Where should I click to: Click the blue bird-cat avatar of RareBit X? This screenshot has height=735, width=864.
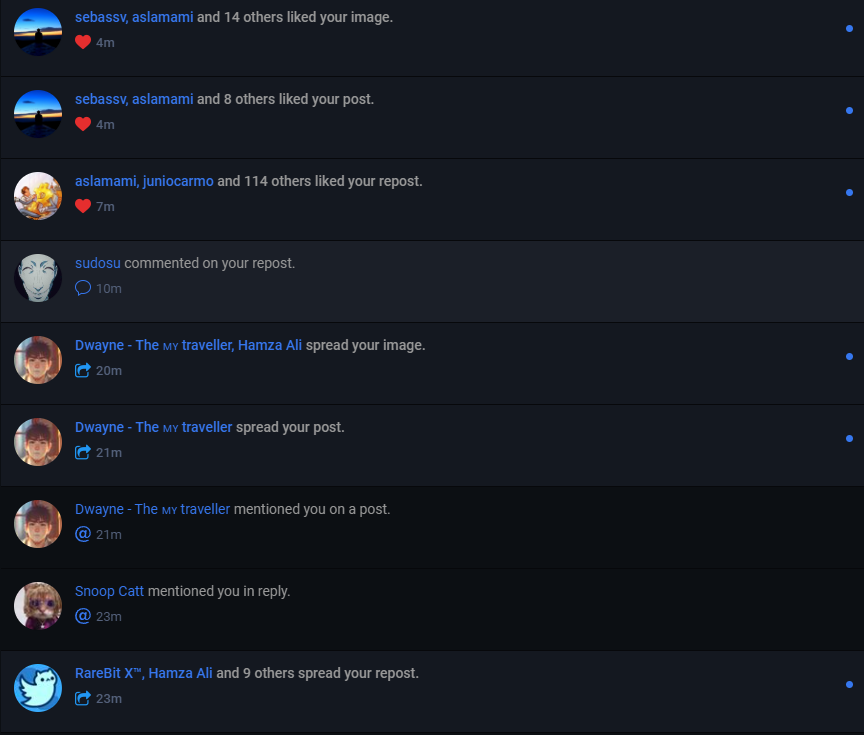click(x=38, y=688)
